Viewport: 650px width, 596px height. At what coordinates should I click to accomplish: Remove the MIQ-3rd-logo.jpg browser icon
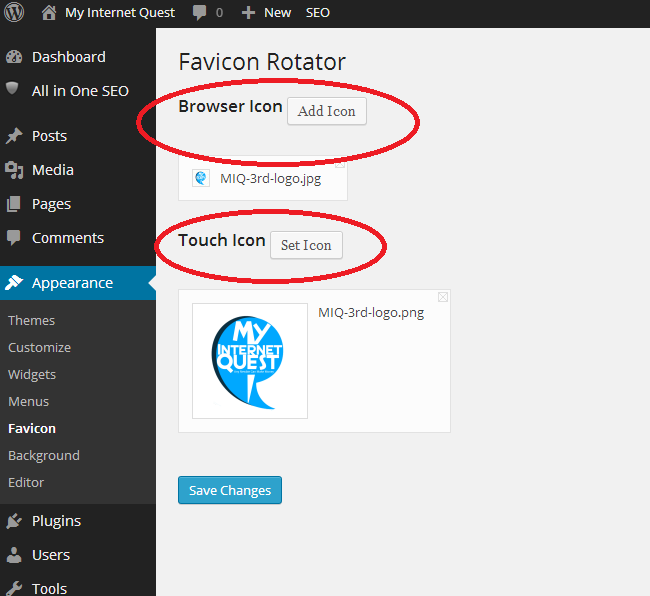[340, 164]
